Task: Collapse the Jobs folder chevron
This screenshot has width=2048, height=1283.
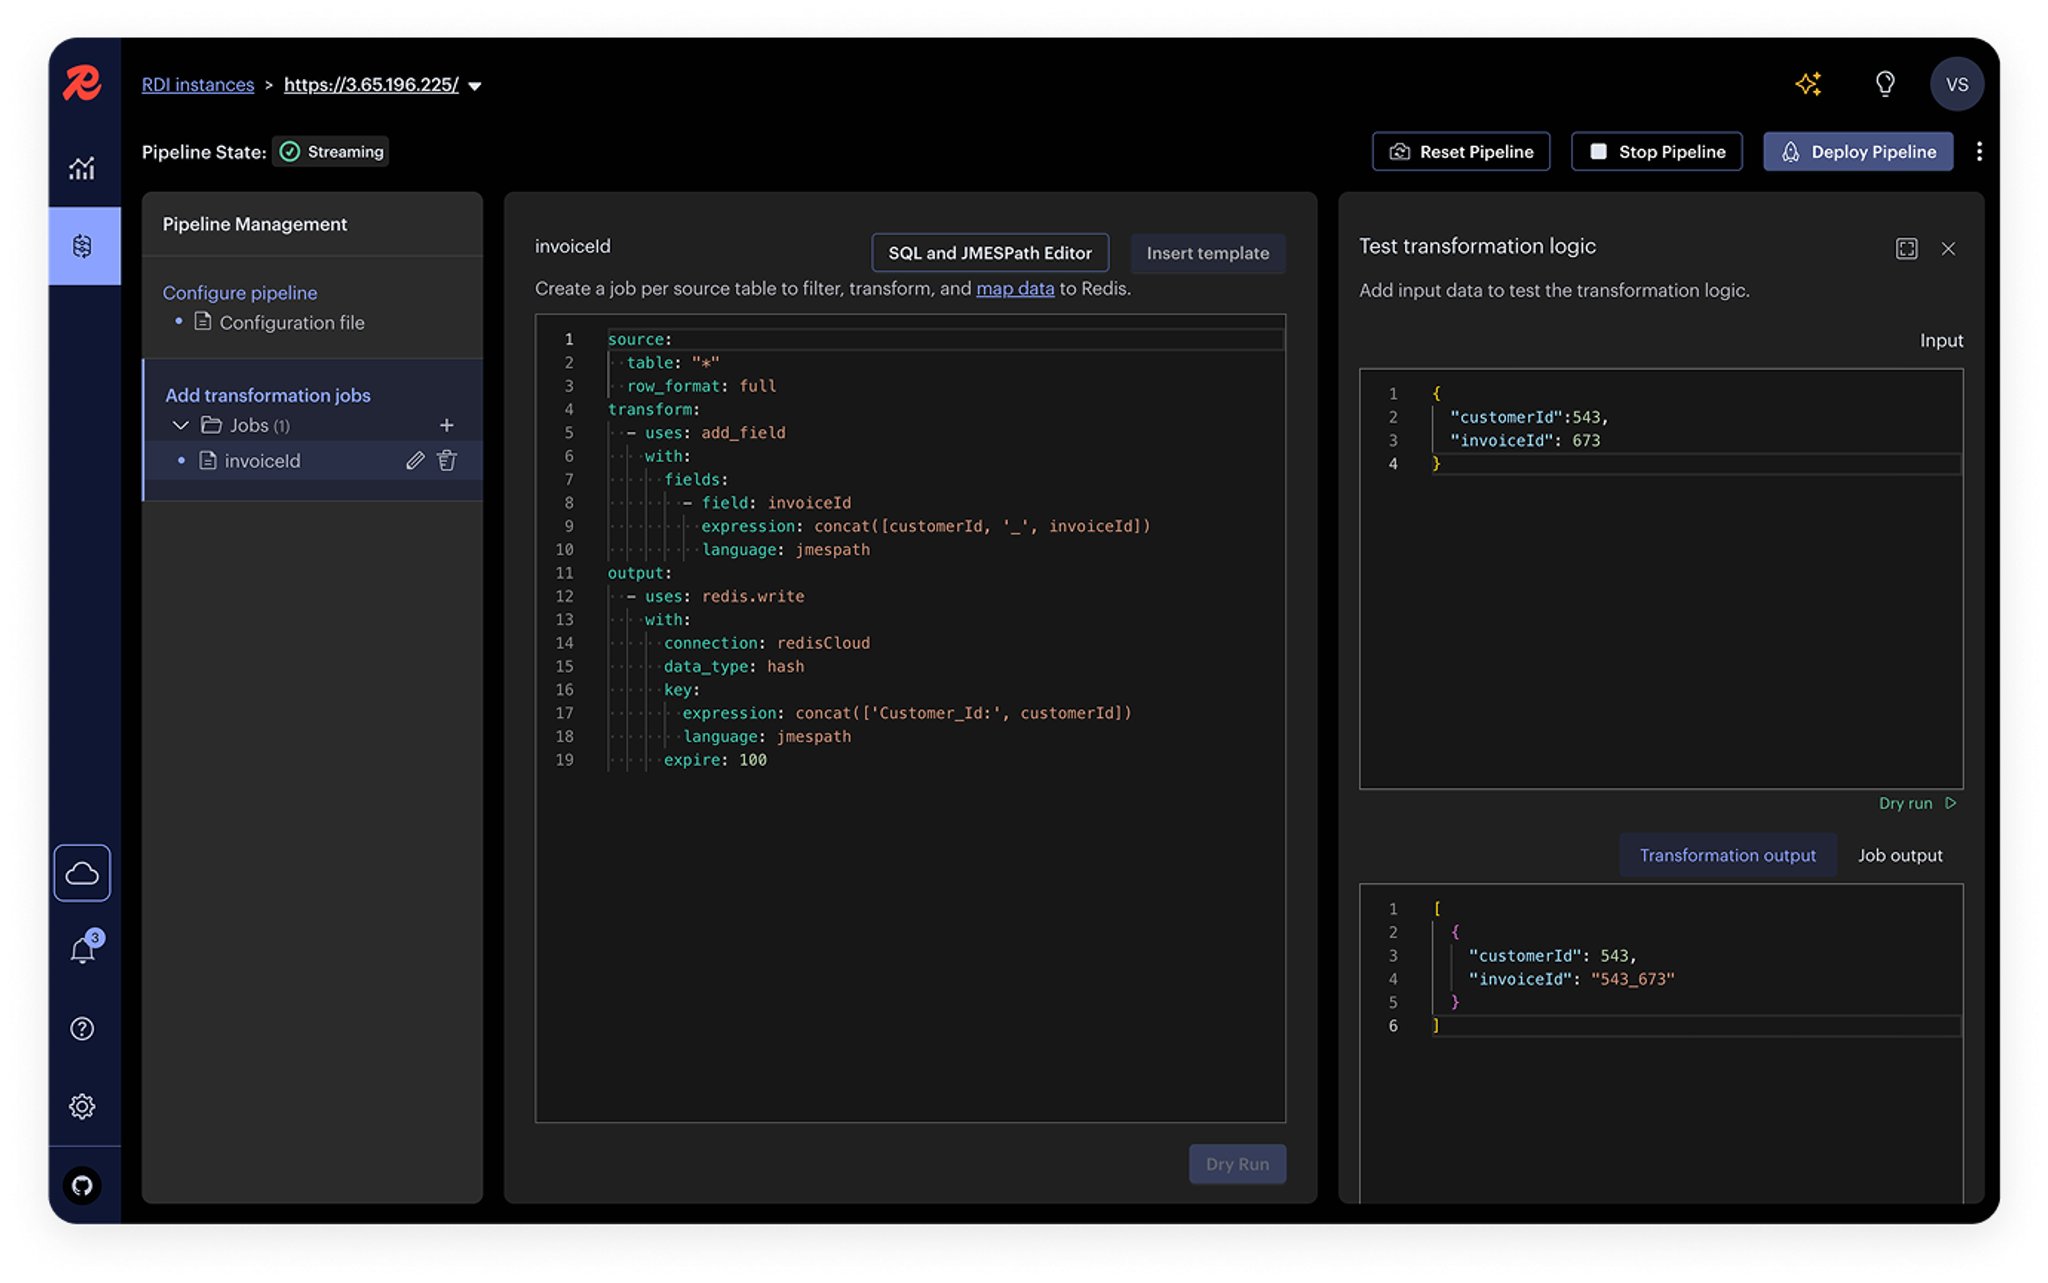Action: click(x=181, y=426)
